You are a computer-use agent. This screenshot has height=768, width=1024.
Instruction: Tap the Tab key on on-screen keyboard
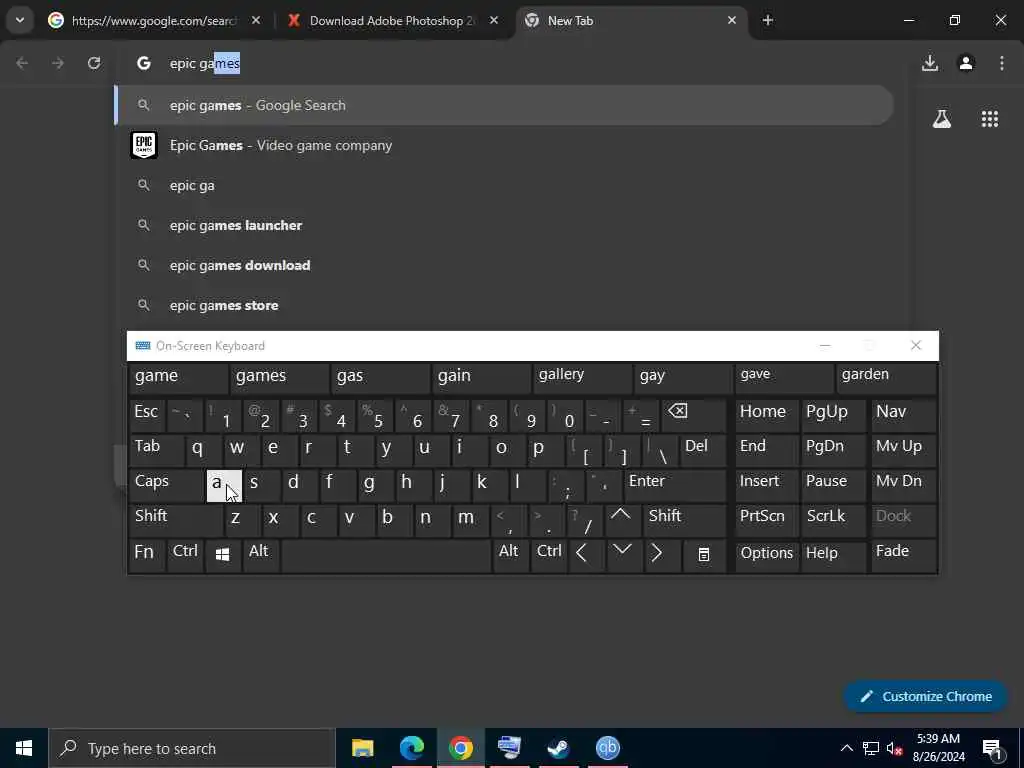click(x=156, y=449)
